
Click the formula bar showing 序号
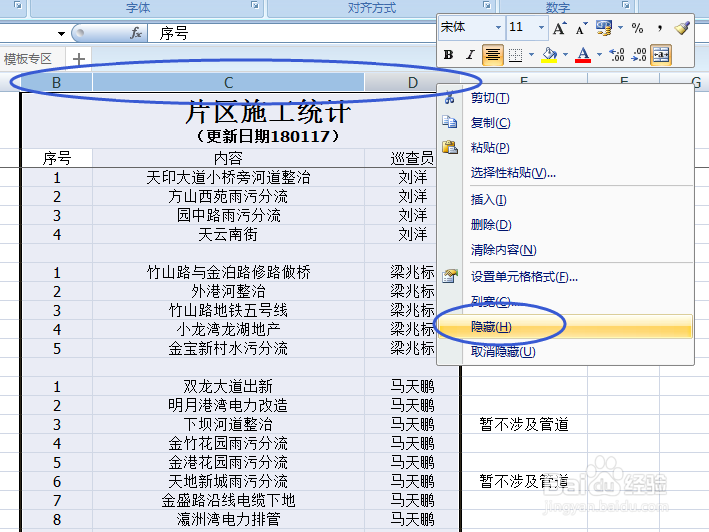tap(294, 33)
